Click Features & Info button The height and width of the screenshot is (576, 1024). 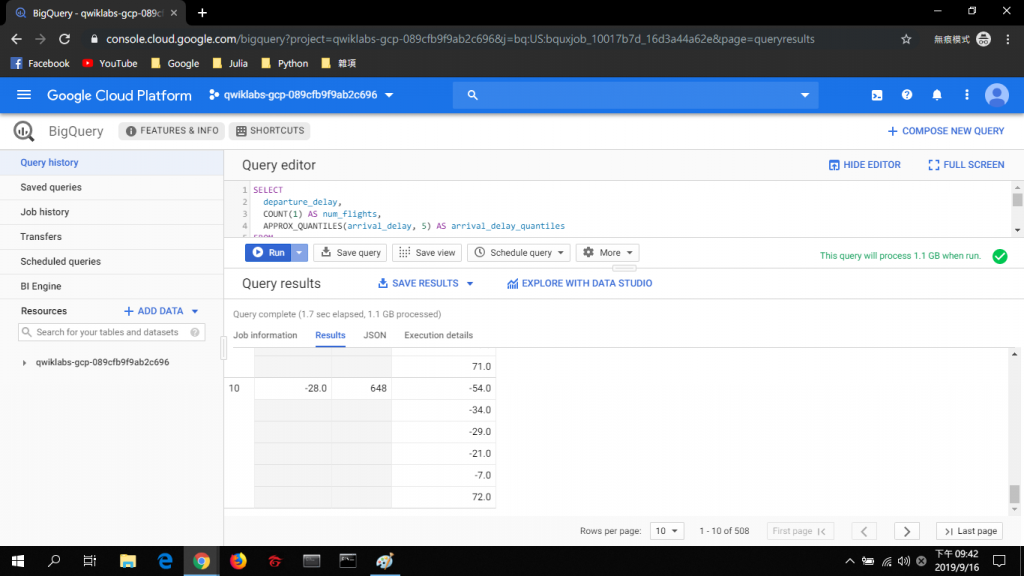172,131
